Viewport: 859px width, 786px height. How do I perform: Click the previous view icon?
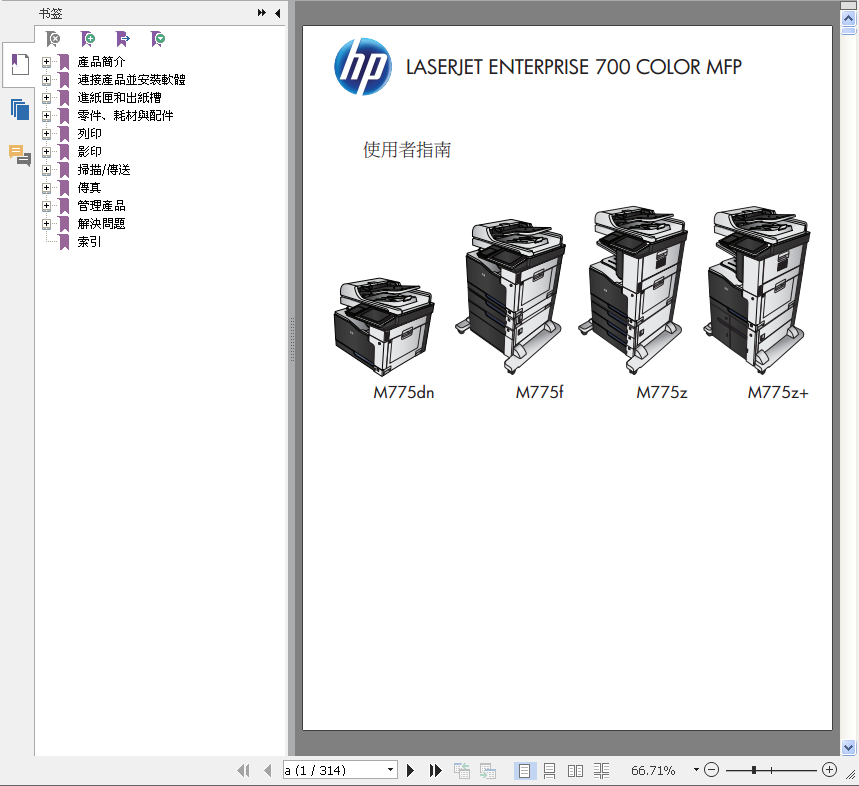[x=462, y=771]
